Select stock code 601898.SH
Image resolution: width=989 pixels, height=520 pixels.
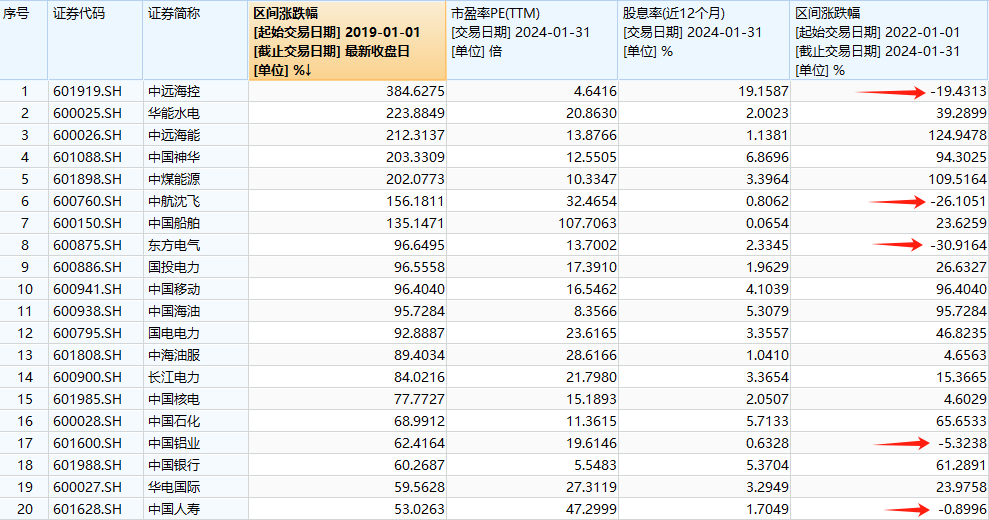(87, 179)
